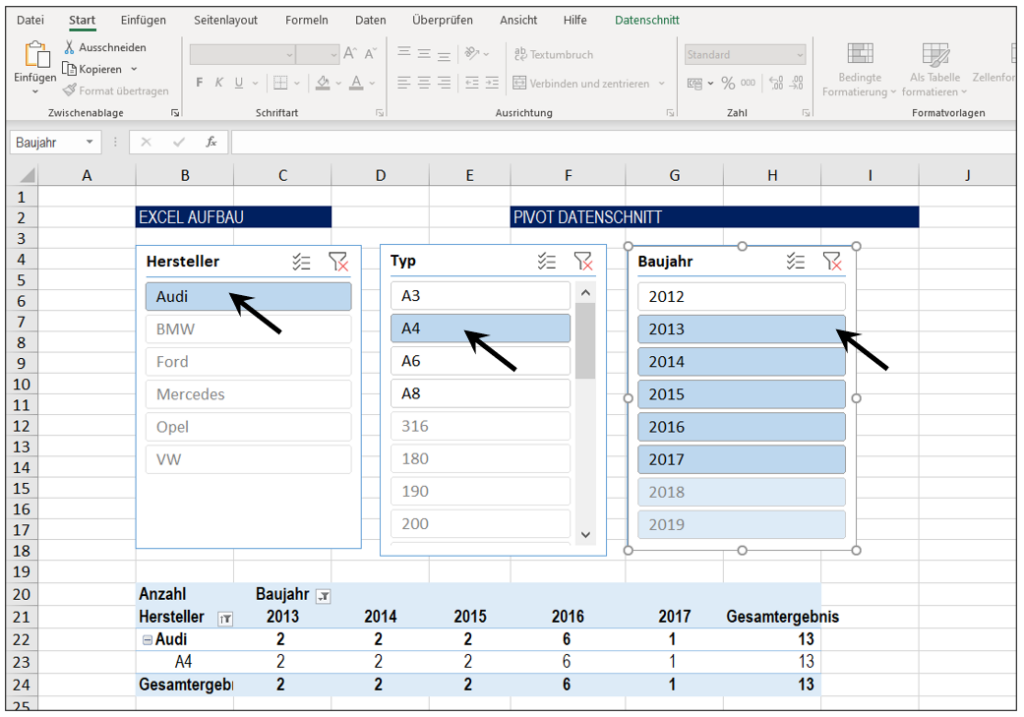The height and width of the screenshot is (717, 1024).
Task: Click the text orientation icon
Action: [x=472, y=54]
